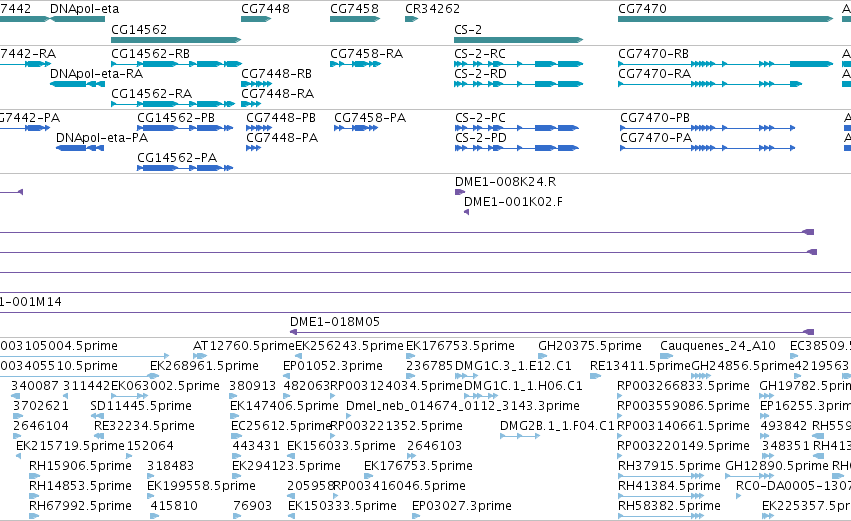The height and width of the screenshot is (521, 851).
Task: Select the CG7448 gene label
Action: [x=265, y=9]
